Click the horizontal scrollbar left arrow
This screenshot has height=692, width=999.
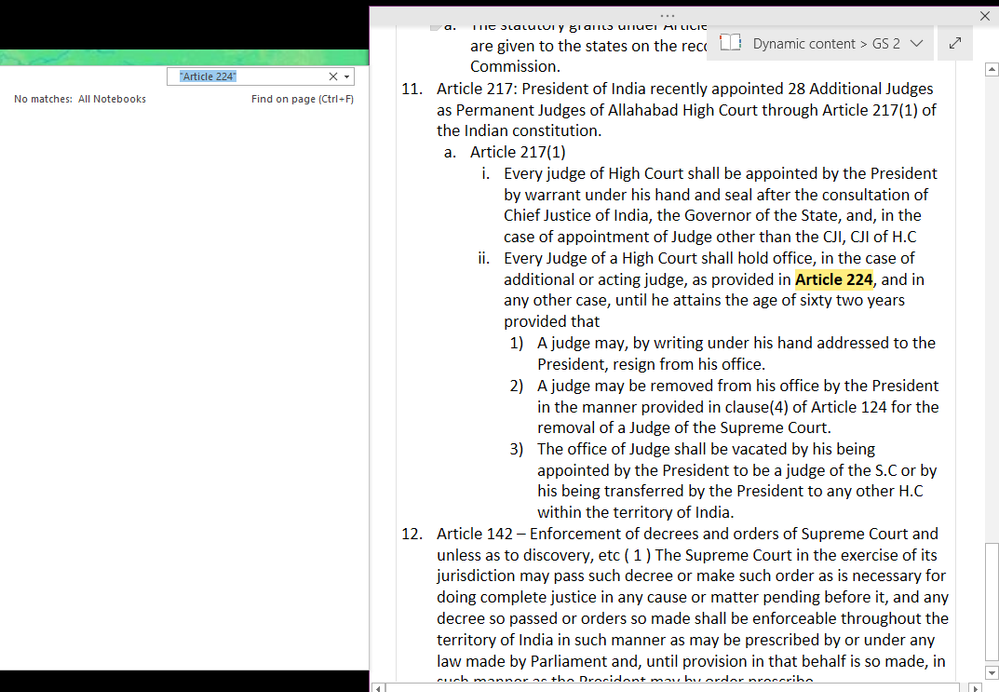(378, 688)
